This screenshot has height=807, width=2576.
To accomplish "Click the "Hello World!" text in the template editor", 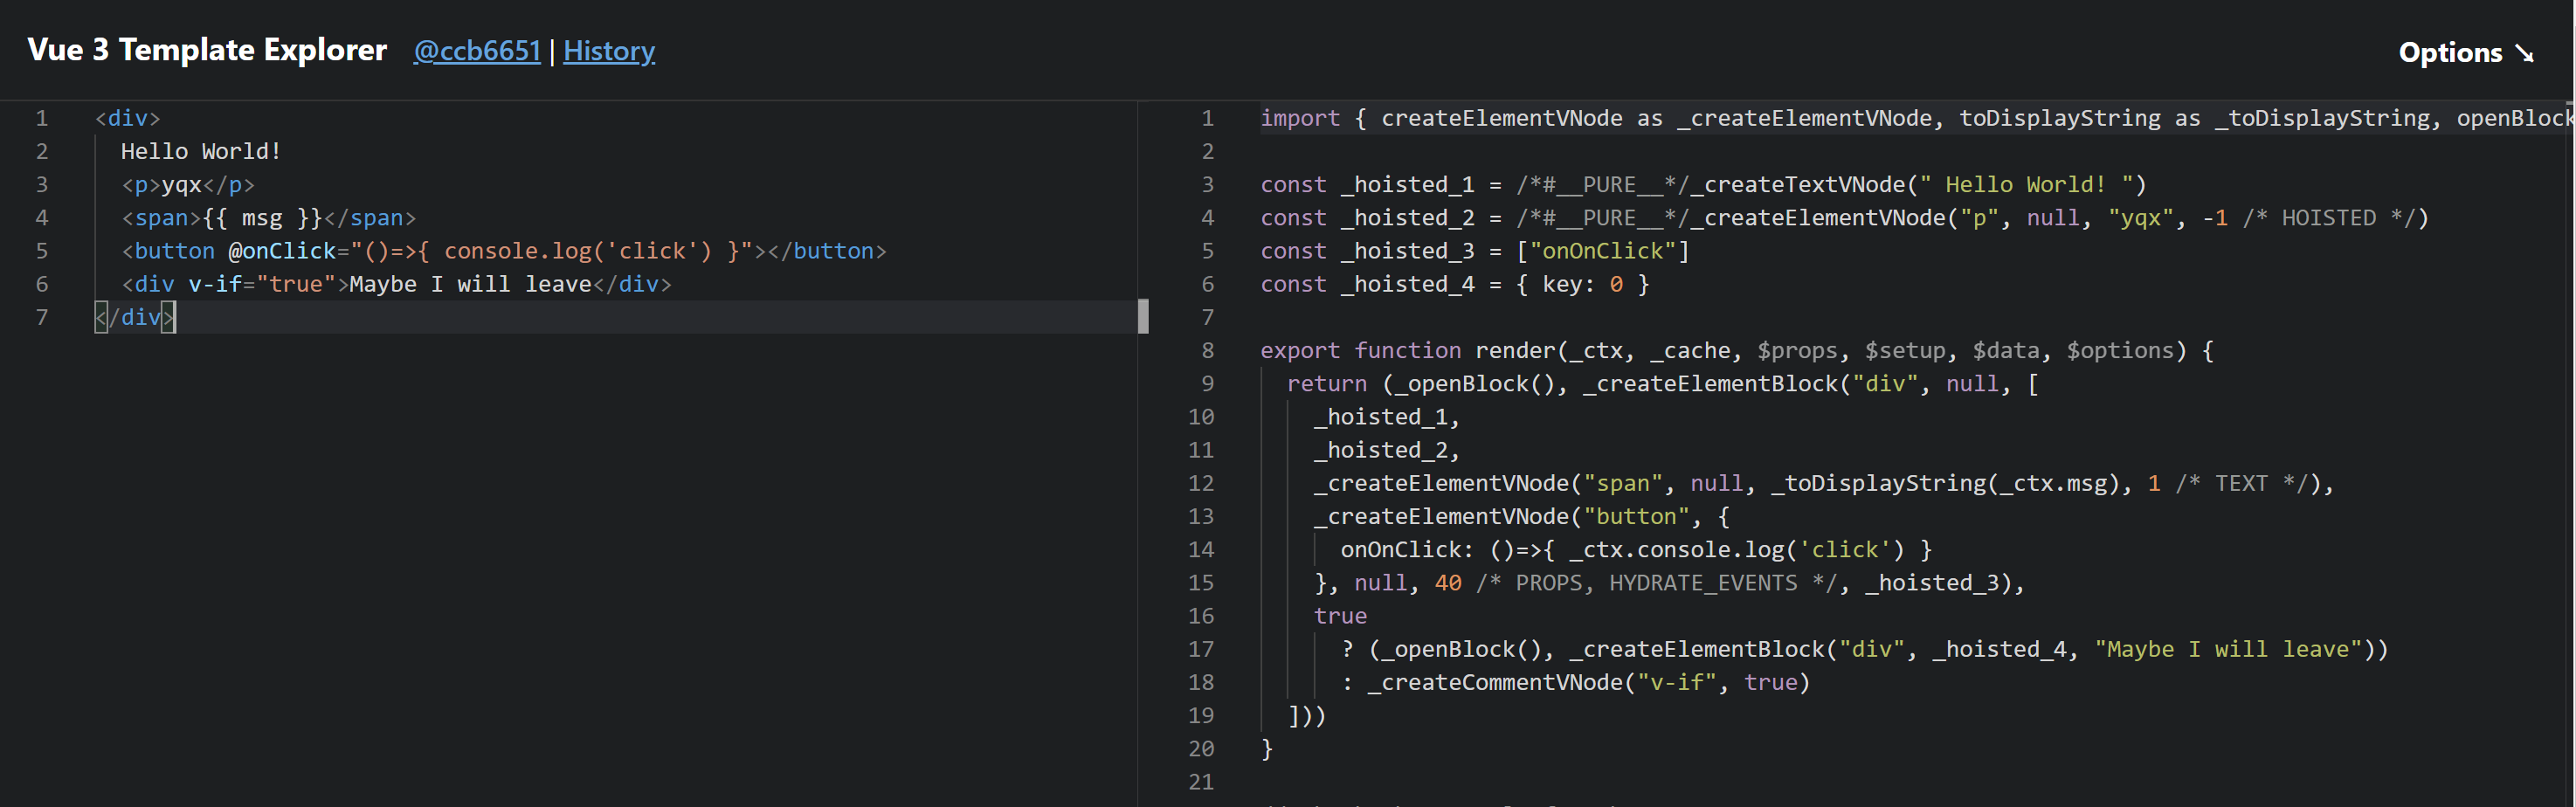I will click(x=201, y=151).
